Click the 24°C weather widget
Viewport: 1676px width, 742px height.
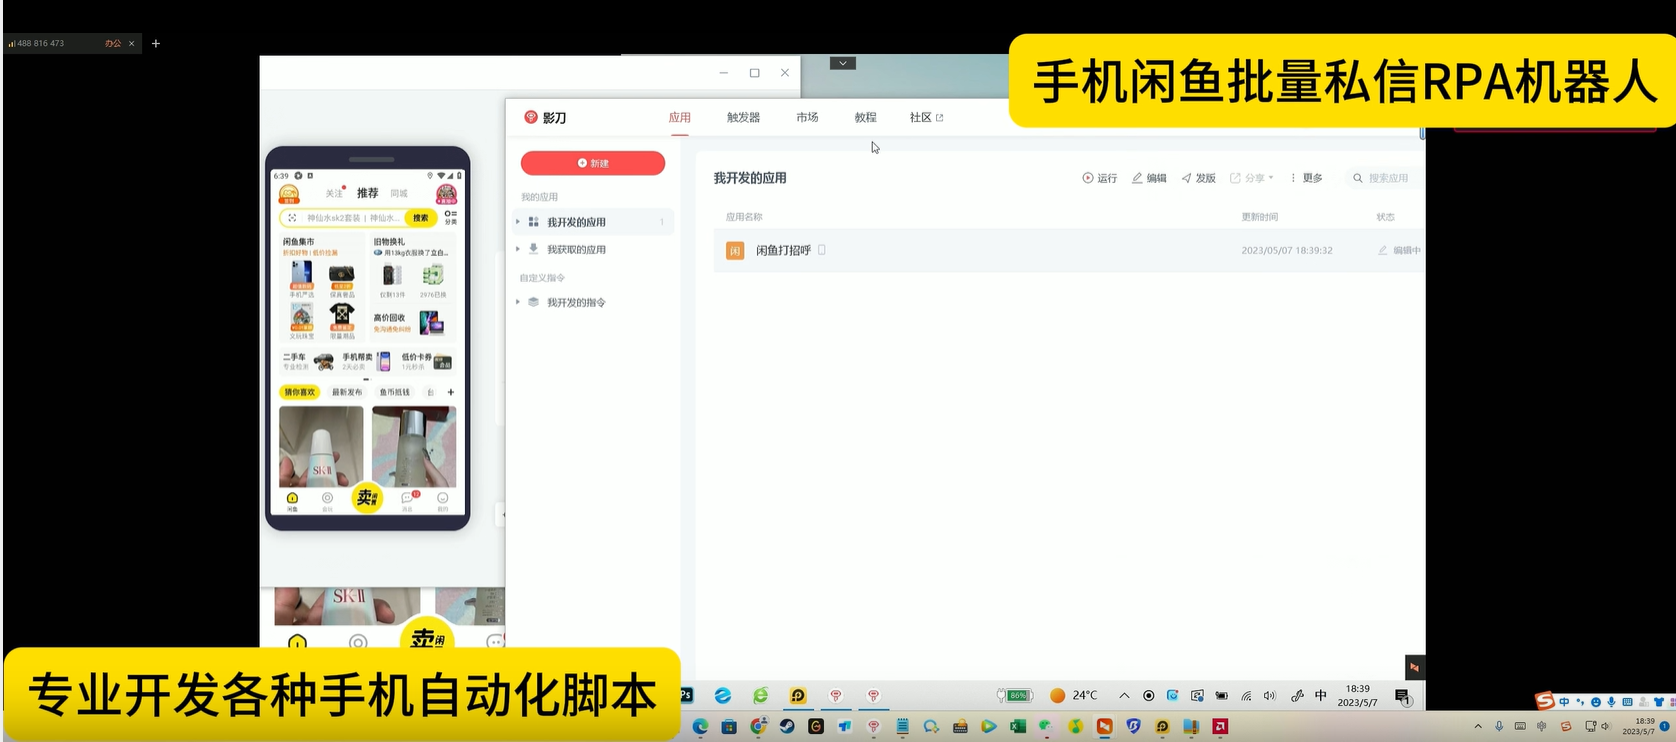pyautogui.click(x=1073, y=695)
